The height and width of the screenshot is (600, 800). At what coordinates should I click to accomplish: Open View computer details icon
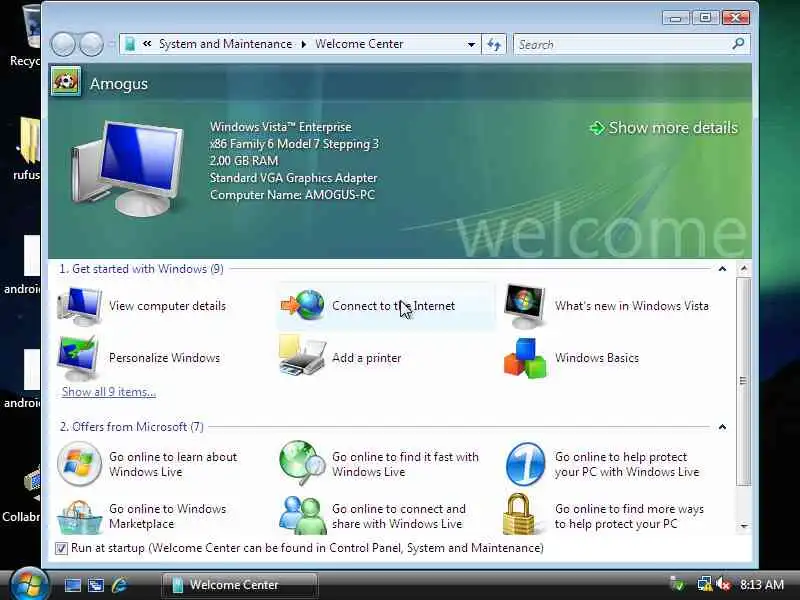[x=80, y=306]
